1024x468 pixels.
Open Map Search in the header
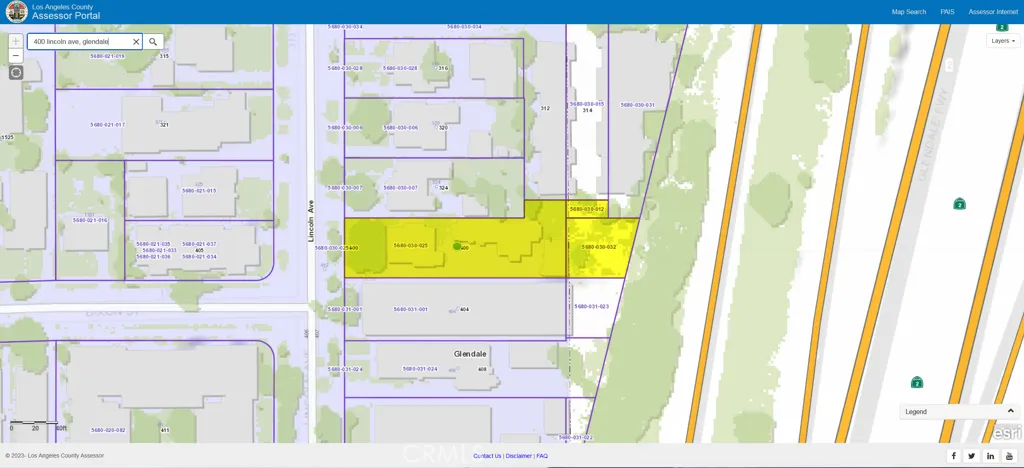(x=908, y=12)
